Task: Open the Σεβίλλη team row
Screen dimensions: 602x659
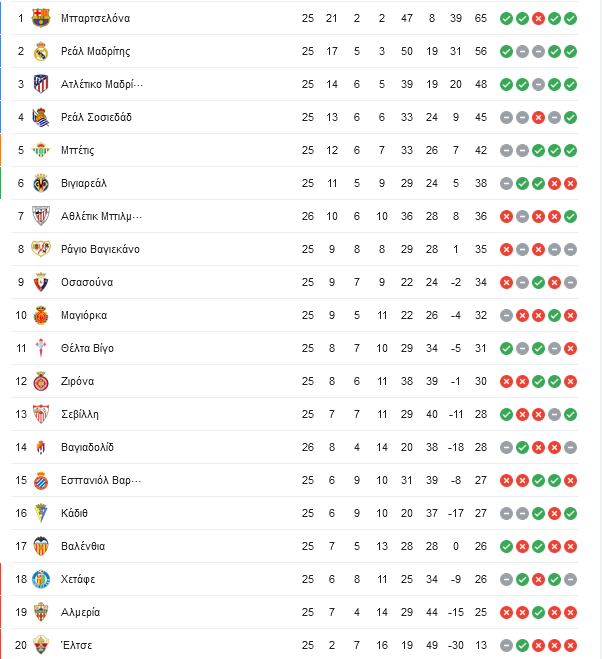Action: point(294,414)
